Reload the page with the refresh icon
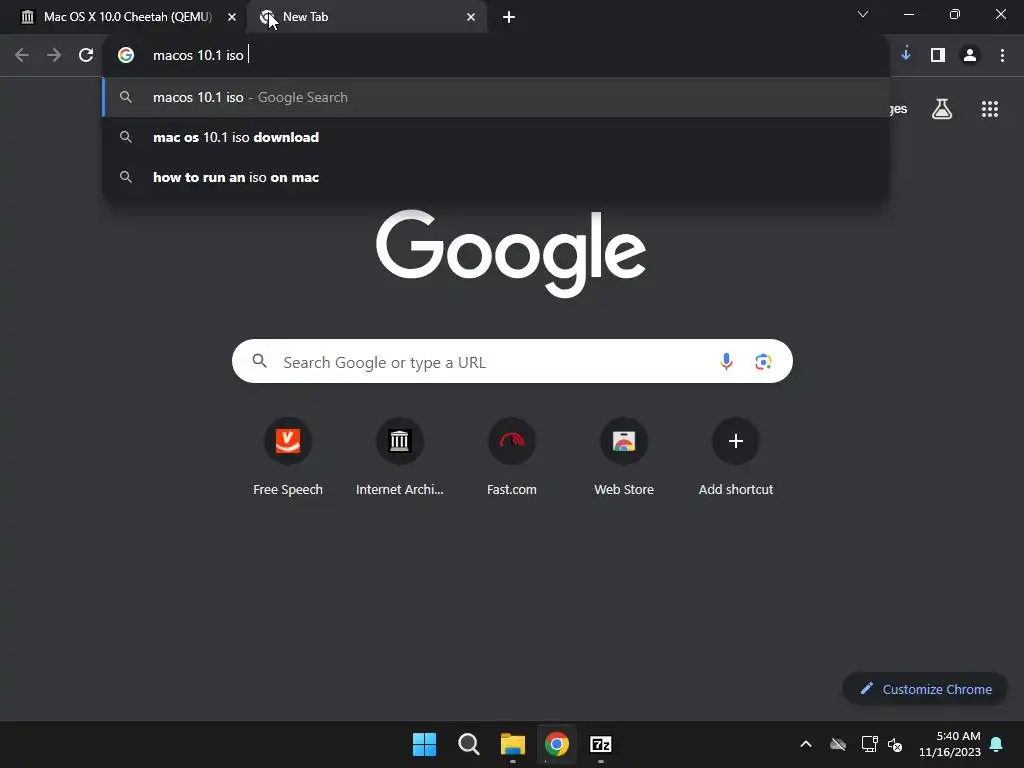1024x768 pixels. pyautogui.click(x=86, y=56)
